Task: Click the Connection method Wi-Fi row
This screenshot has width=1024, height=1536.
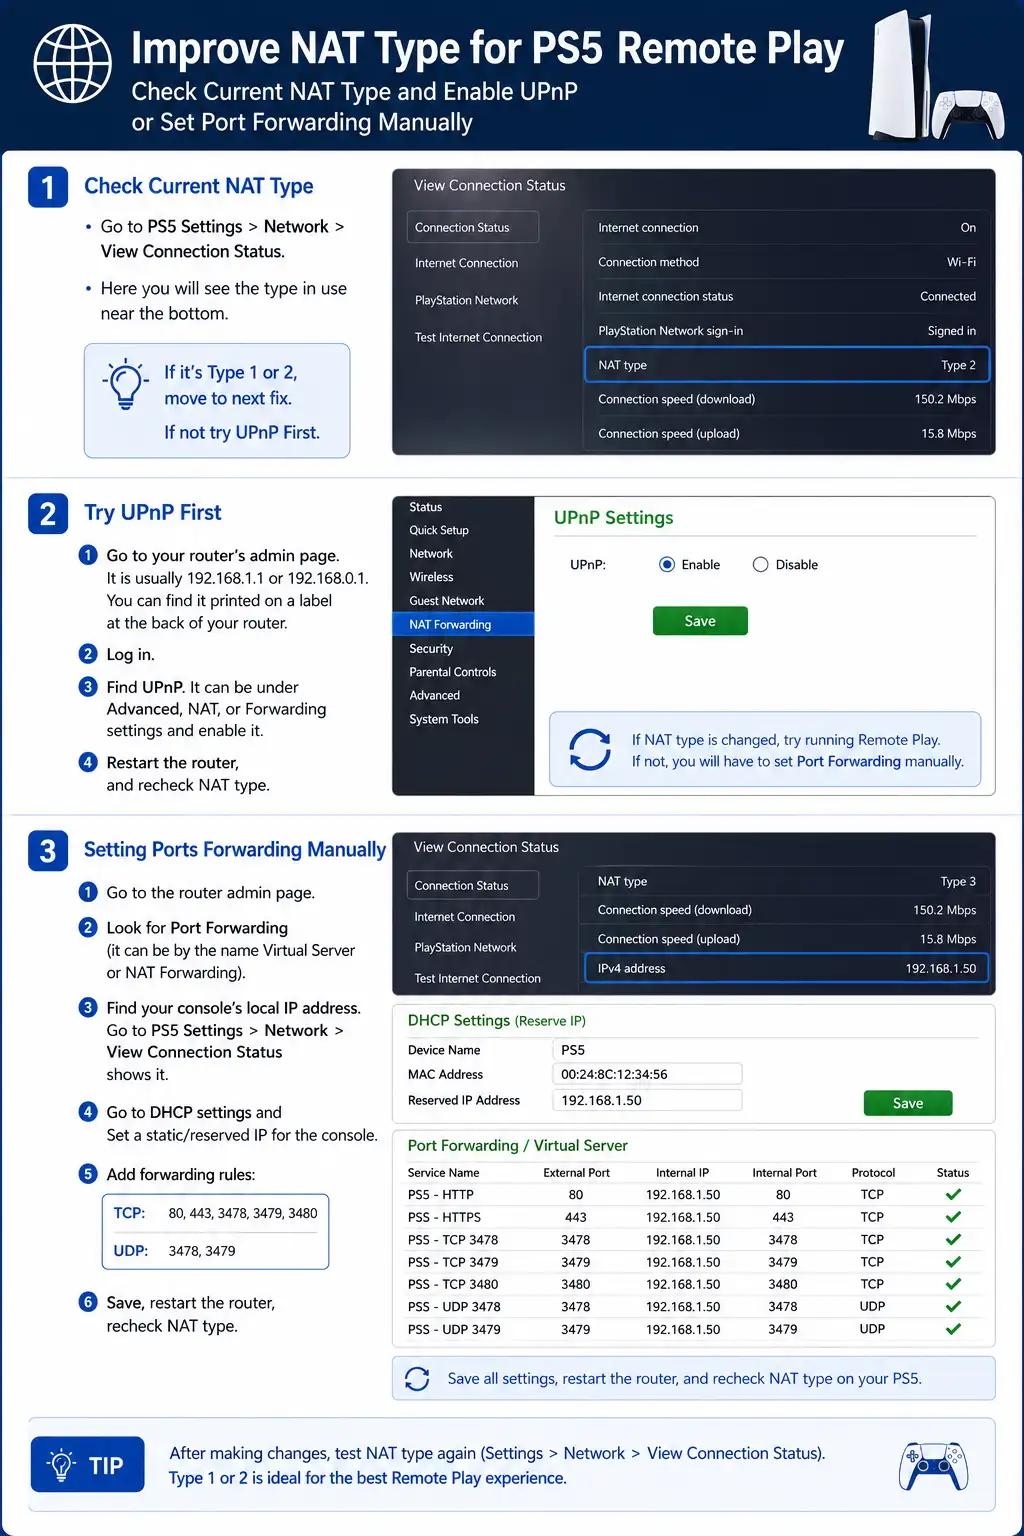Action: 787,262
